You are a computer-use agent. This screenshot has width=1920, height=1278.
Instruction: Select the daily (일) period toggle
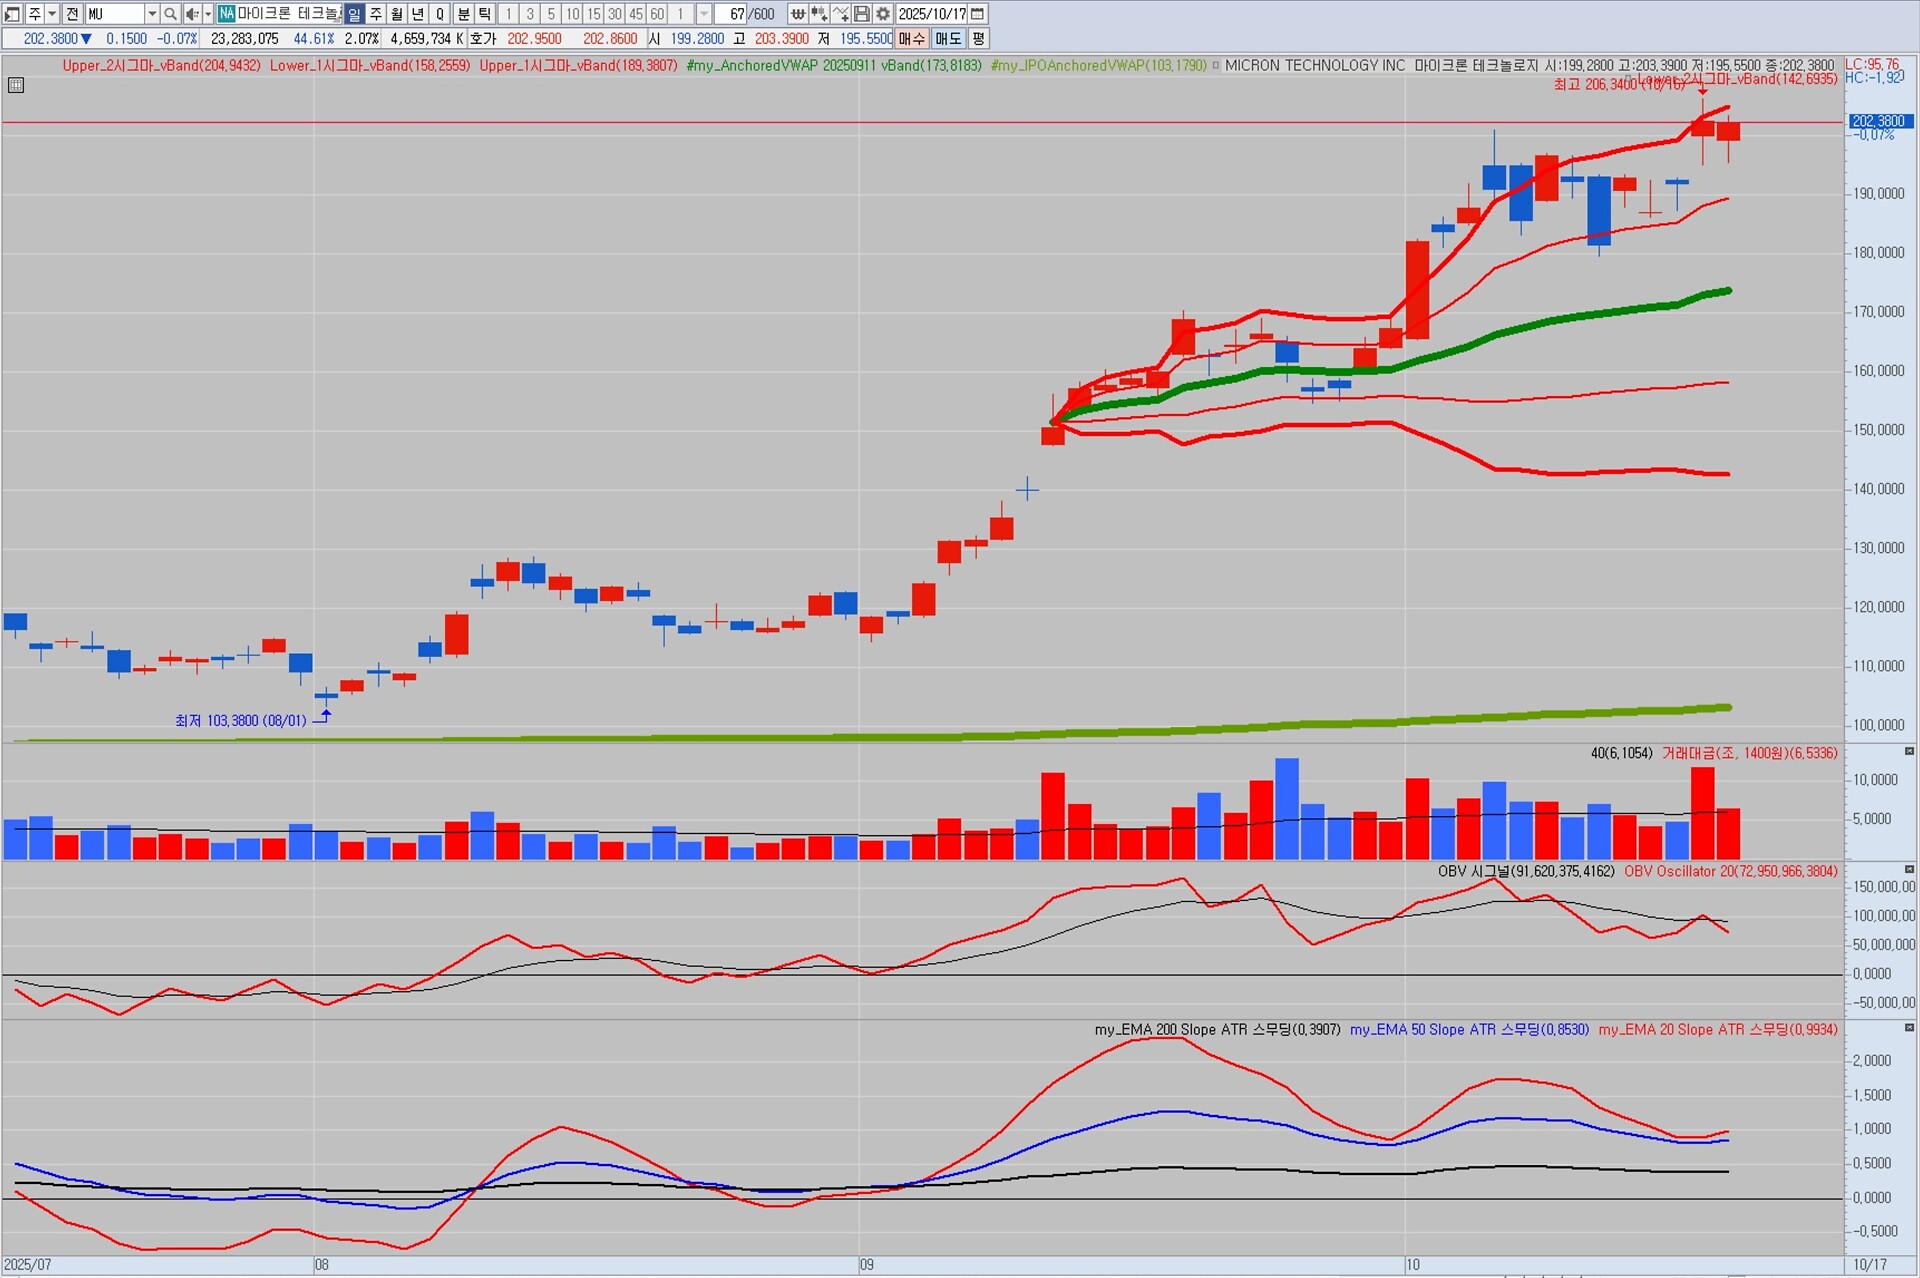click(354, 14)
